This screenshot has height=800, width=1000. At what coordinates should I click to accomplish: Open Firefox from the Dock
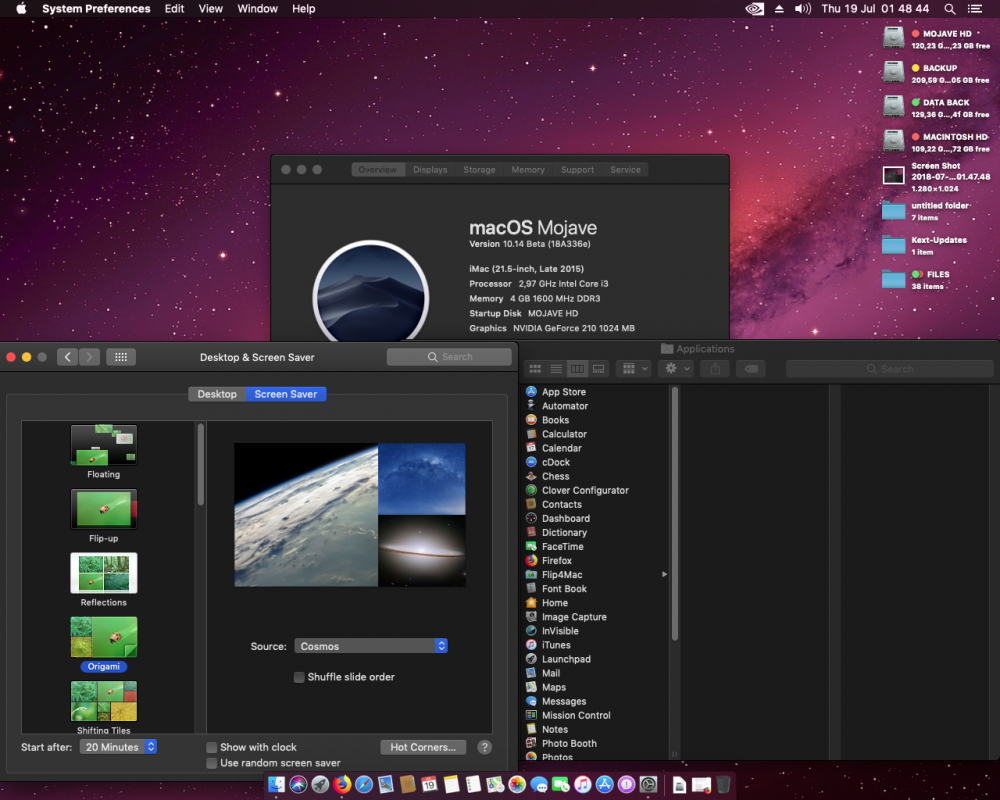(x=342, y=784)
